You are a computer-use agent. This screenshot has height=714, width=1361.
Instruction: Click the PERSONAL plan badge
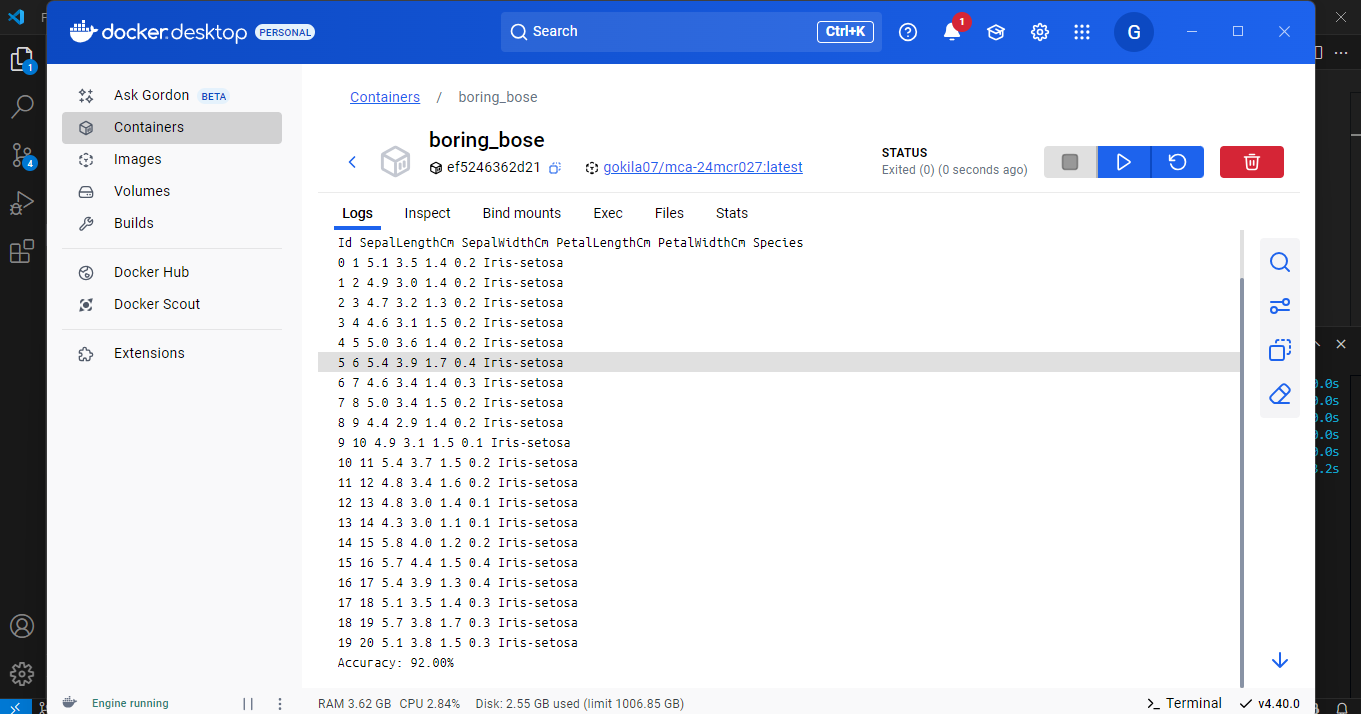(x=285, y=32)
